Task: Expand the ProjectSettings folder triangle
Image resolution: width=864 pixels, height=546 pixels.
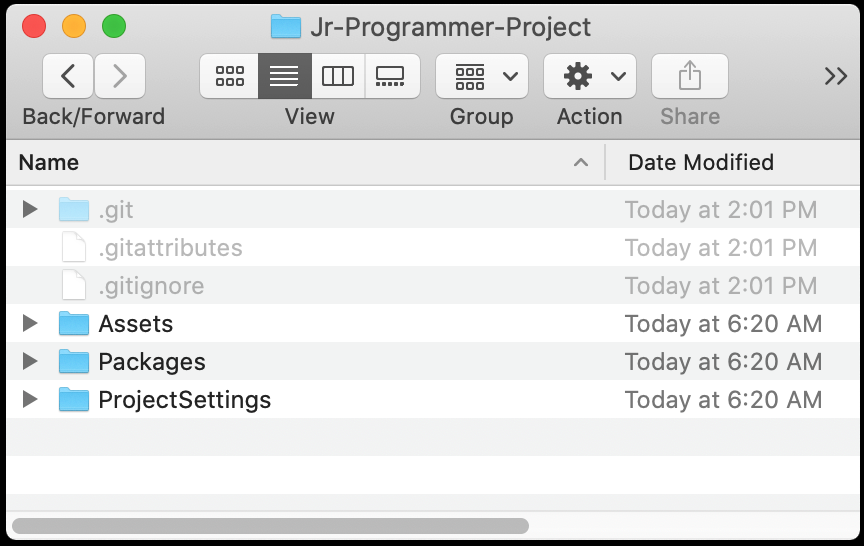Action: (30, 399)
